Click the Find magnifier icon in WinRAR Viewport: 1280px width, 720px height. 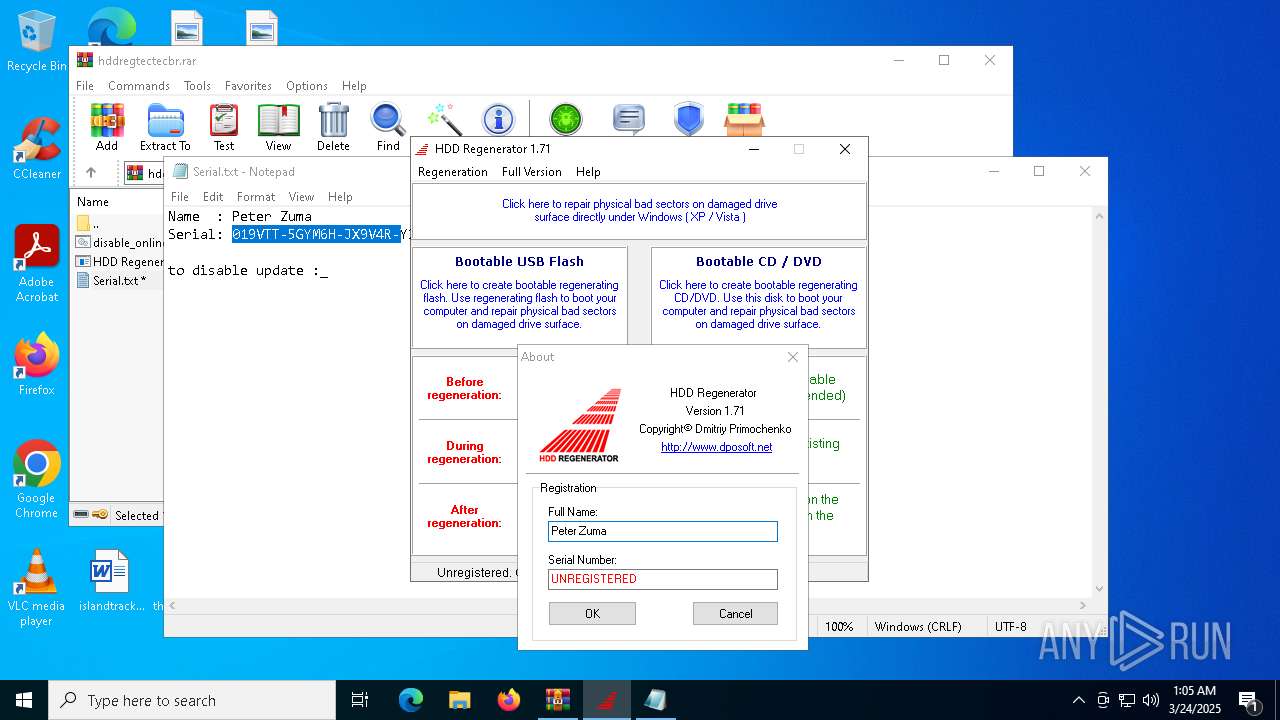[388, 127]
